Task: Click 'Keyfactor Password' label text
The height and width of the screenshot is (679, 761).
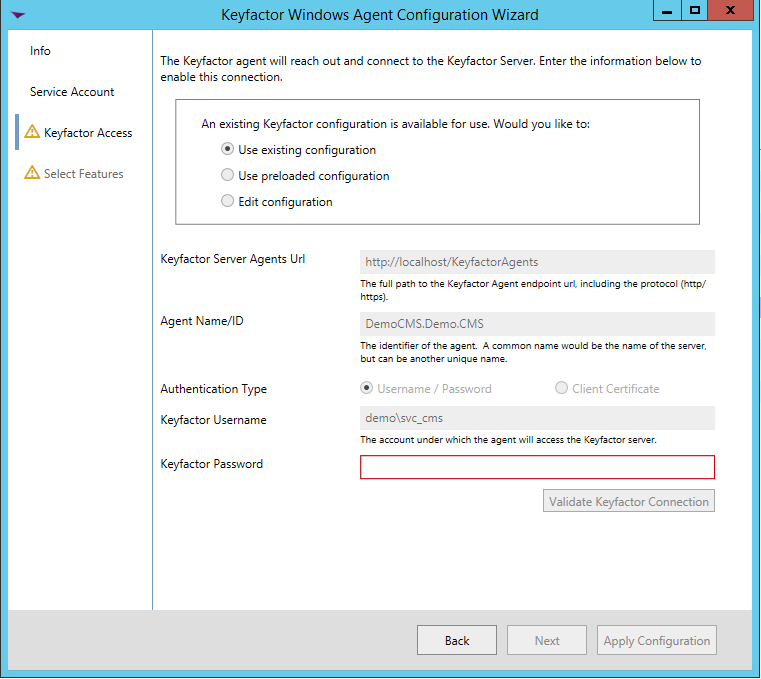Action: pyautogui.click(x=212, y=464)
